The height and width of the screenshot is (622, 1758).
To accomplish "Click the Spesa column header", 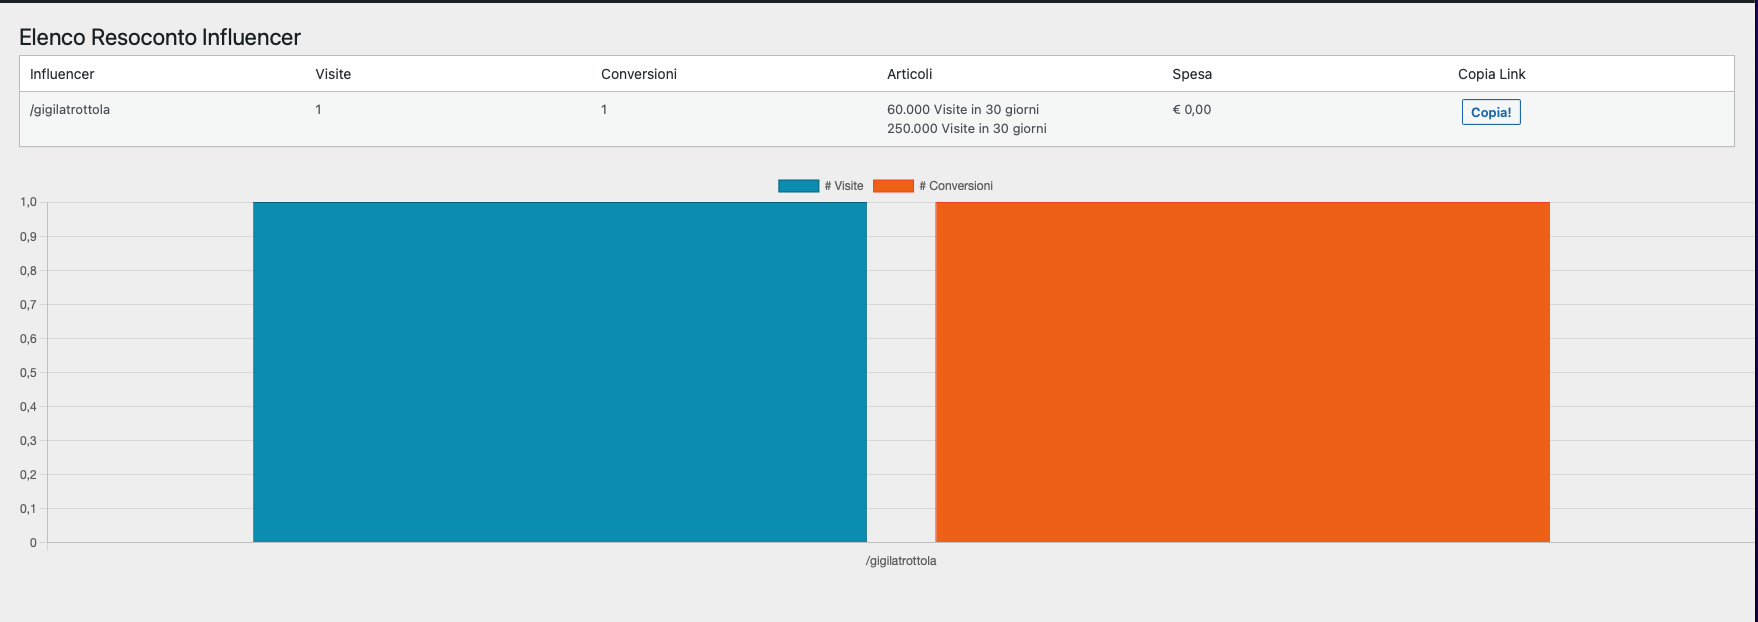I will [x=1192, y=74].
